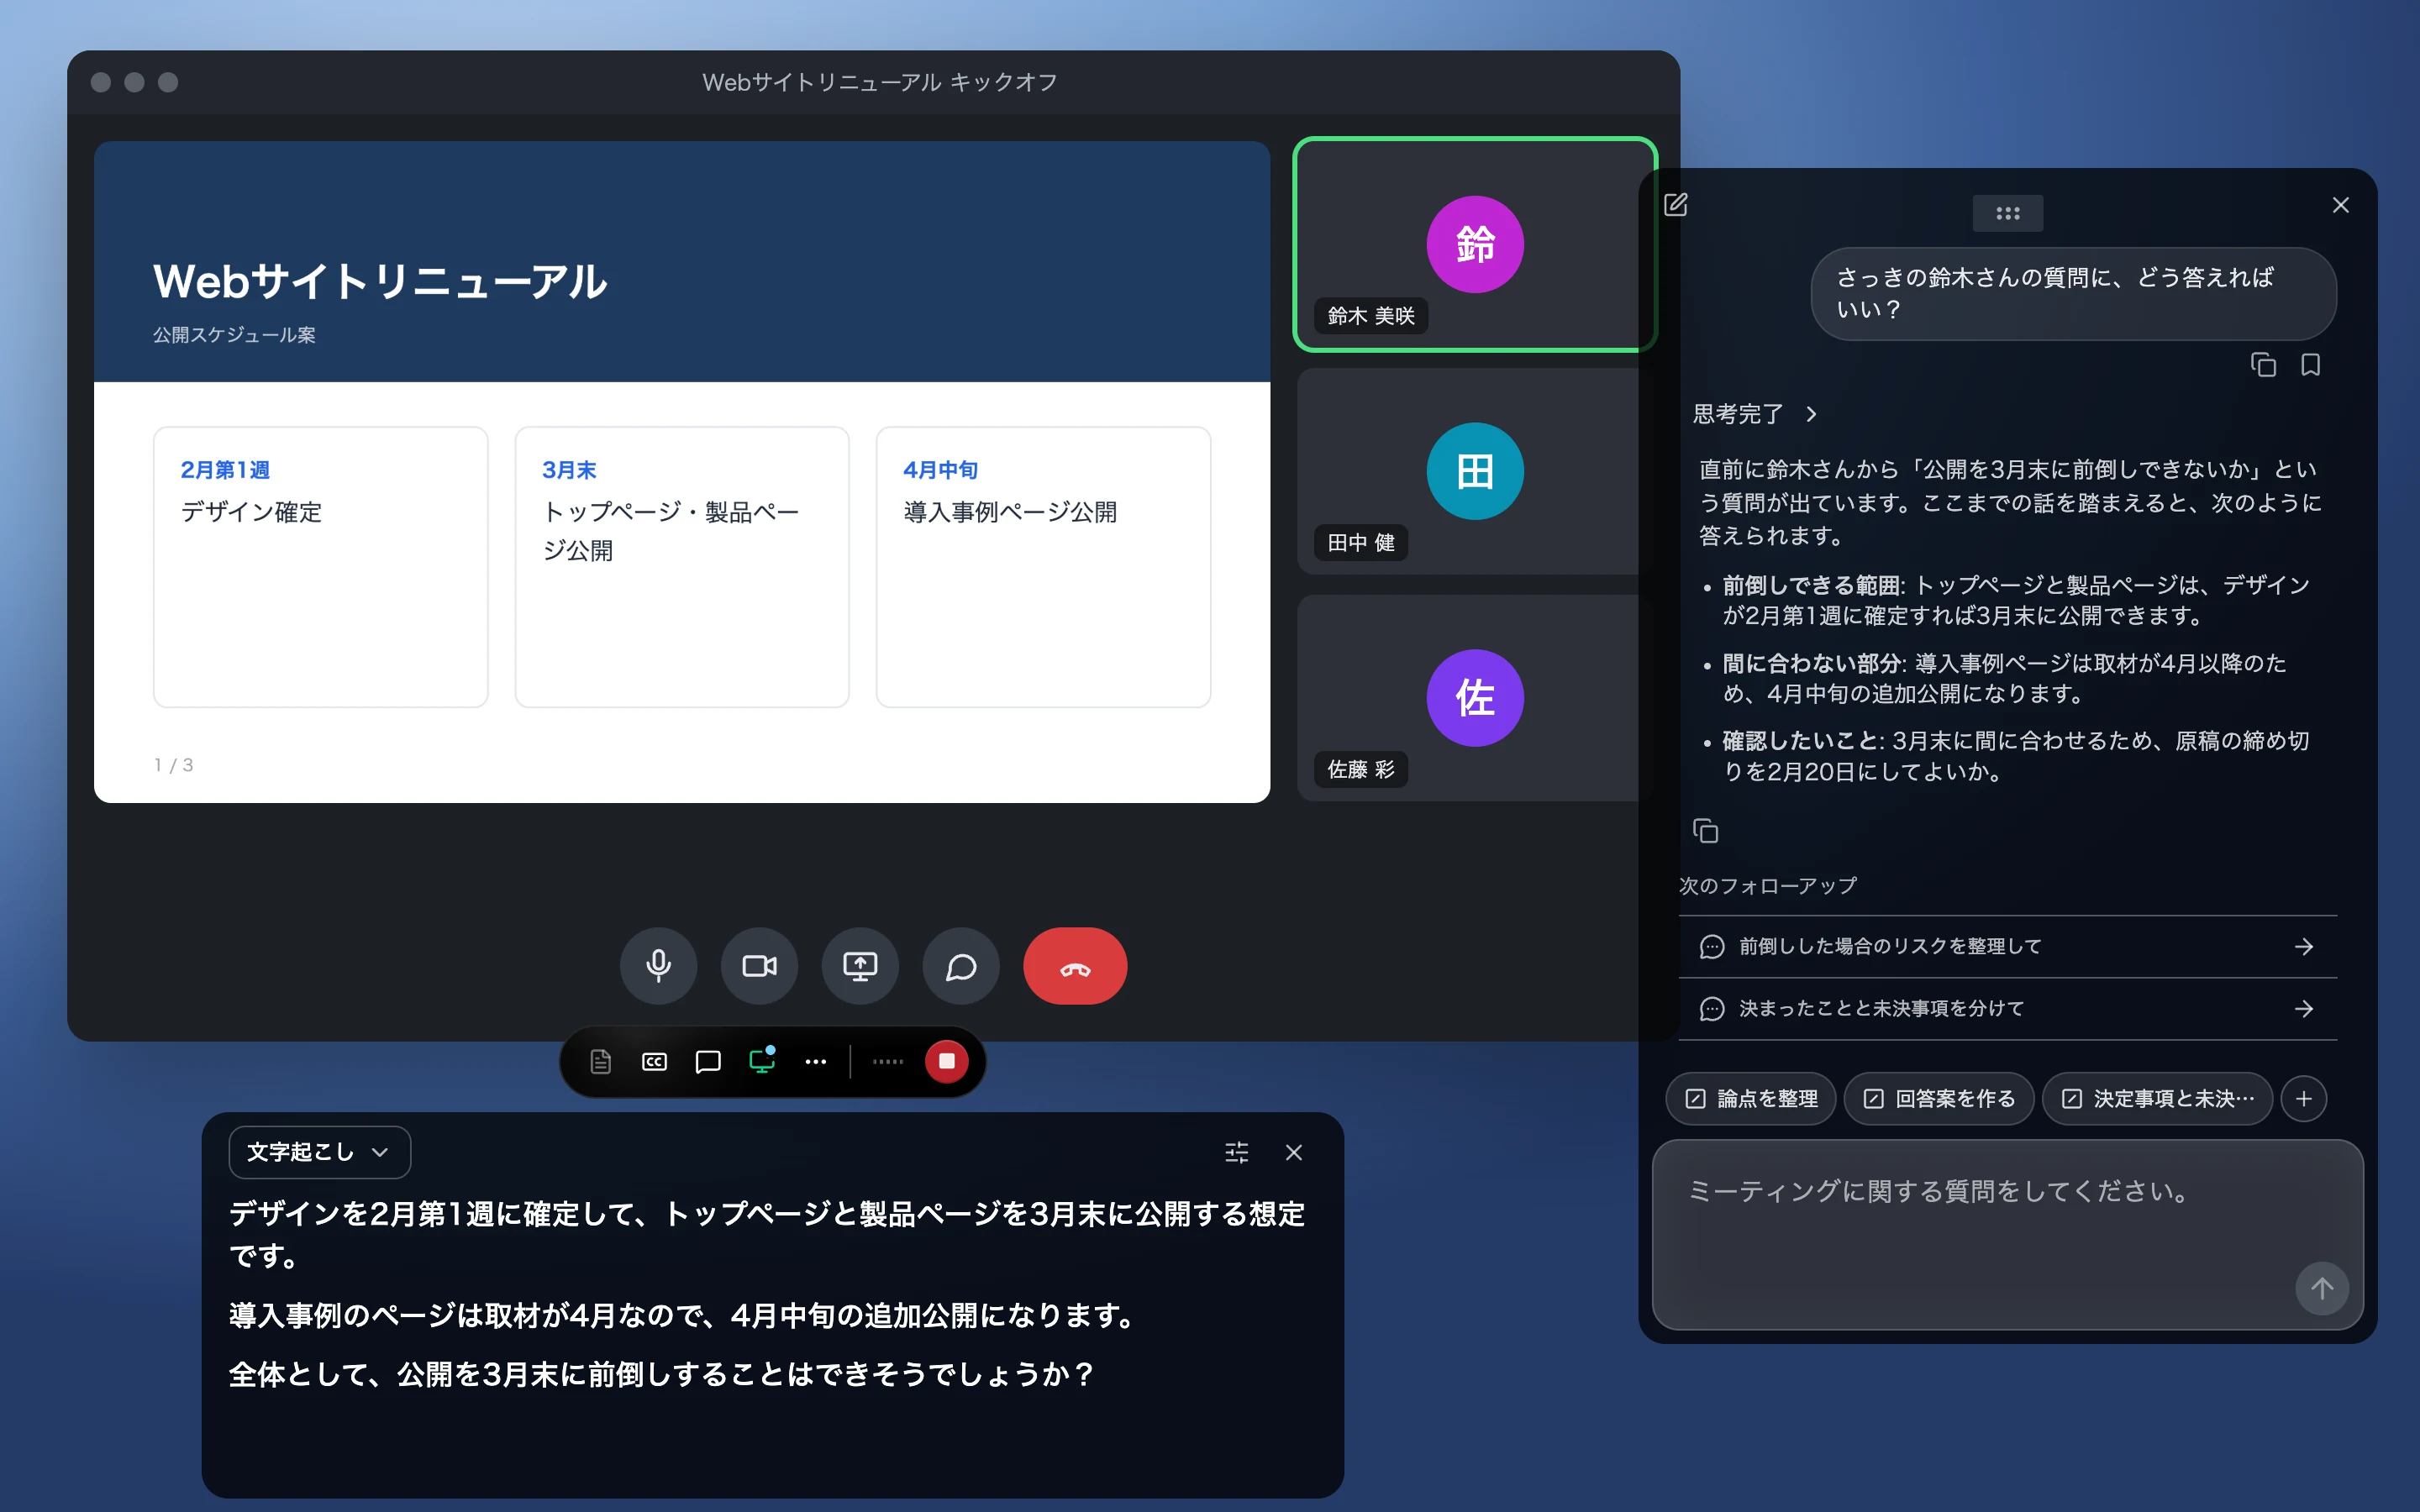Focus the meeting question input field
The image size is (2420, 1512).
click(x=2007, y=1234)
